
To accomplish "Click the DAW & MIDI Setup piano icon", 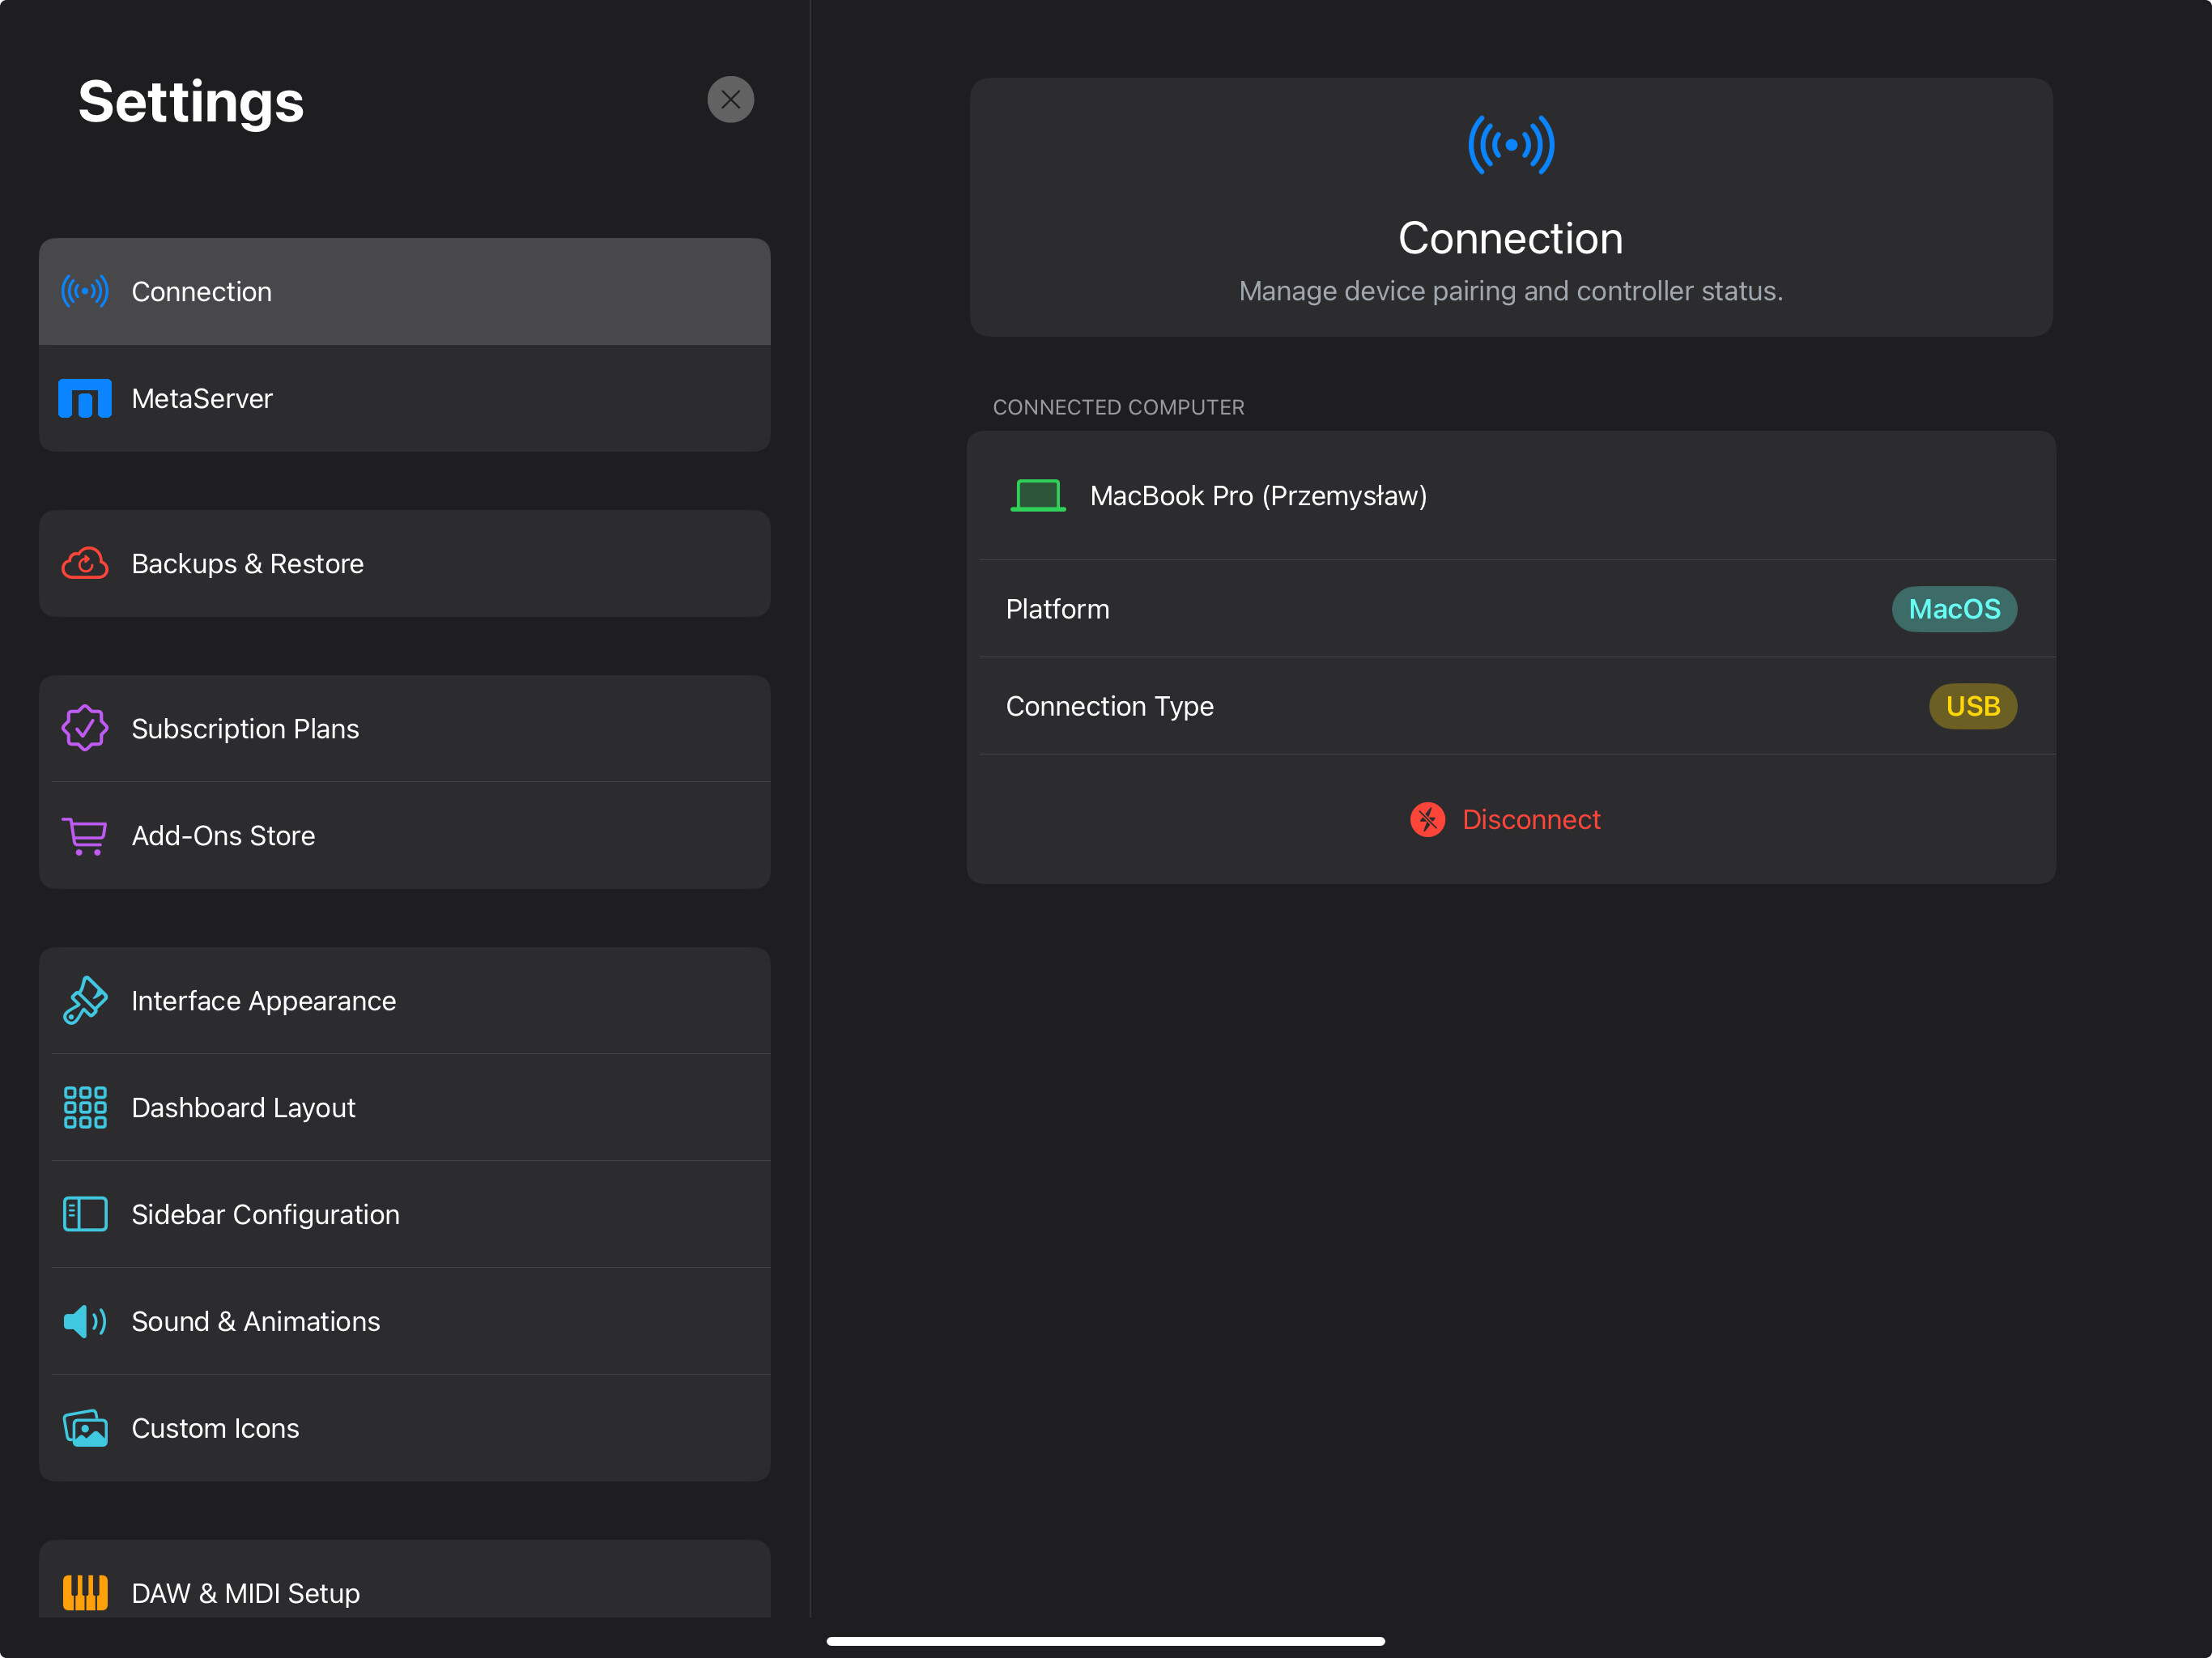I will click(x=85, y=1592).
